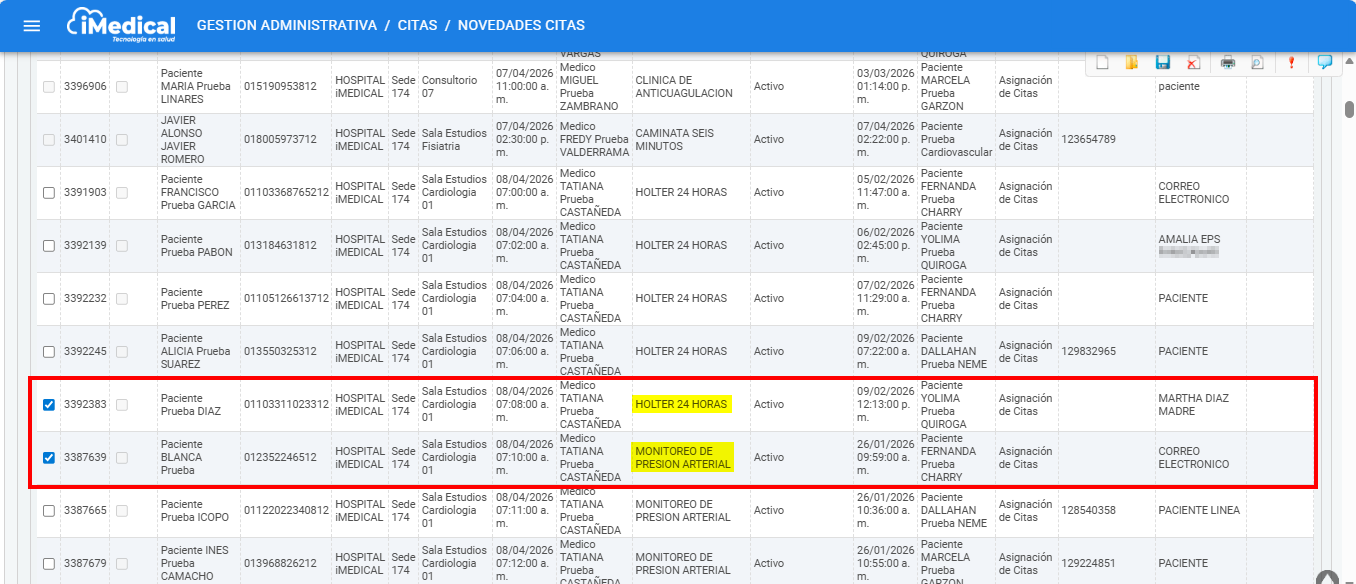1356x584 pixels.
Task: Open the blue chat bubble icon
Action: click(x=1325, y=62)
